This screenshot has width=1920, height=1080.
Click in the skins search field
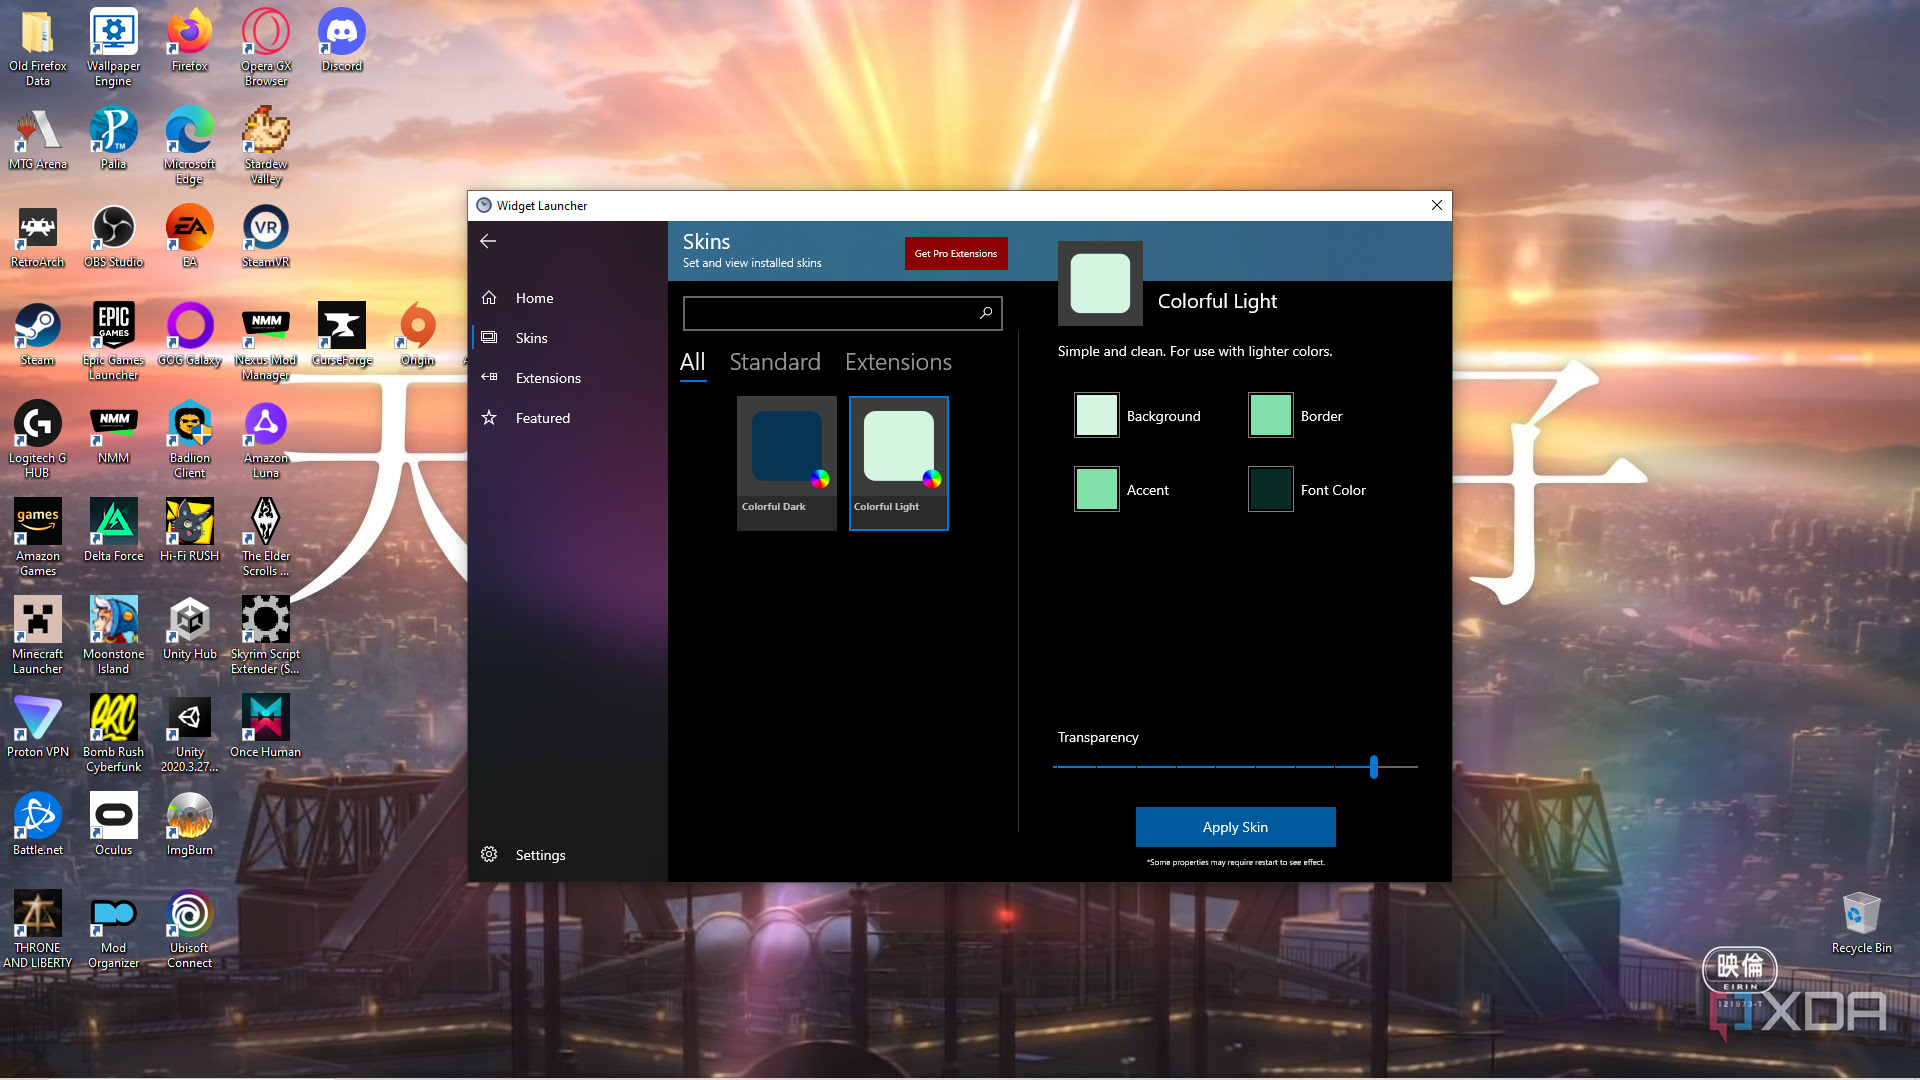830,313
